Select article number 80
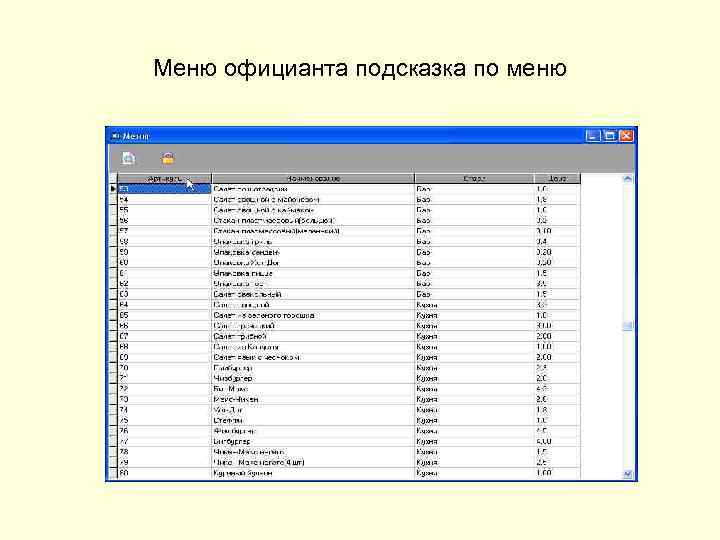 pyautogui.click(x=164, y=473)
